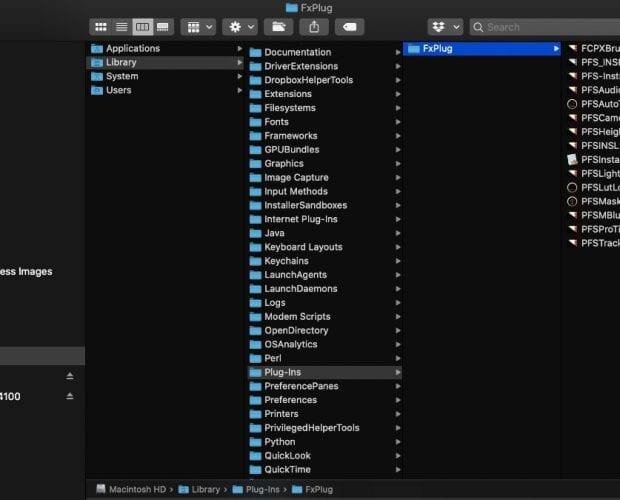Image resolution: width=620 pixels, height=500 pixels.
Task: Click Plug-Ins in the path bar
Action: tap(256, 489)
